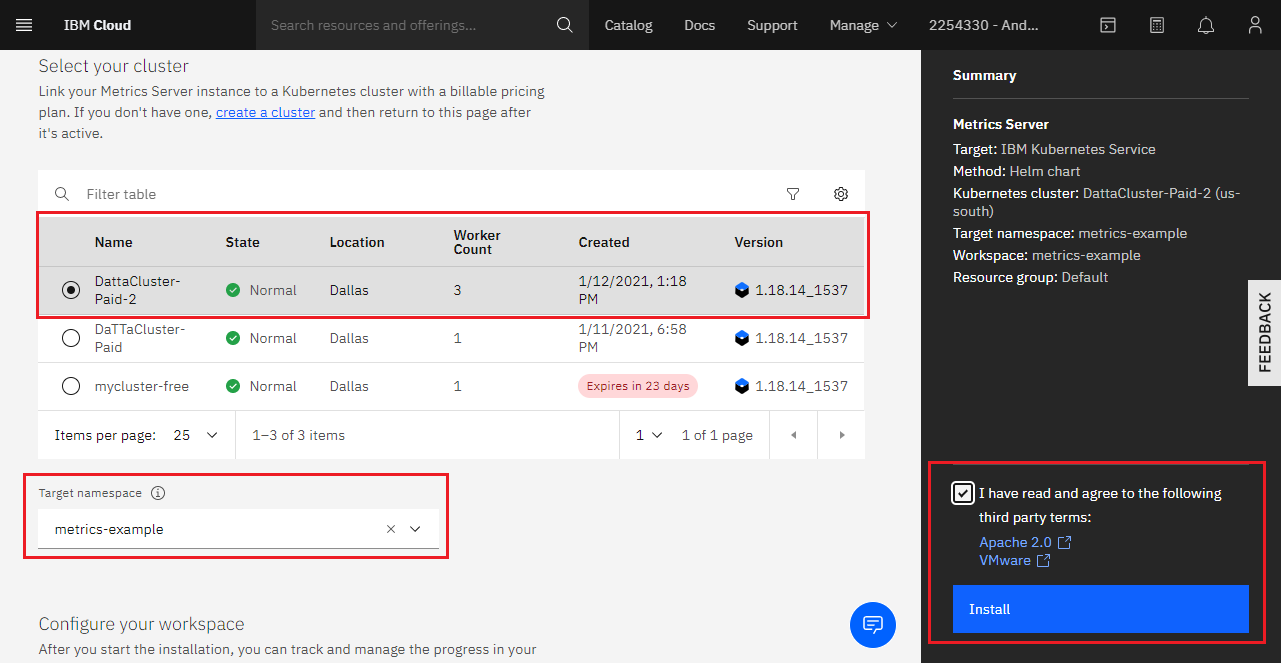Clear the metrics-example namespace selection
This screenshot has height=663, width=1281.
[x=391, y=529]
